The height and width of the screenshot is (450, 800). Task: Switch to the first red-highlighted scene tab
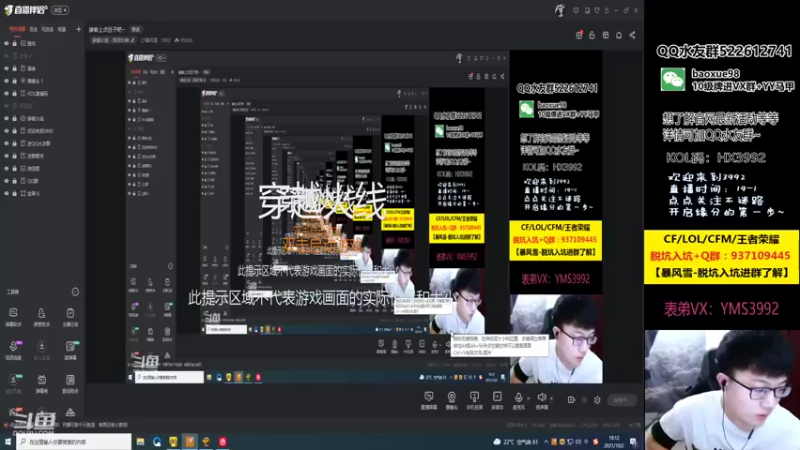17,29
